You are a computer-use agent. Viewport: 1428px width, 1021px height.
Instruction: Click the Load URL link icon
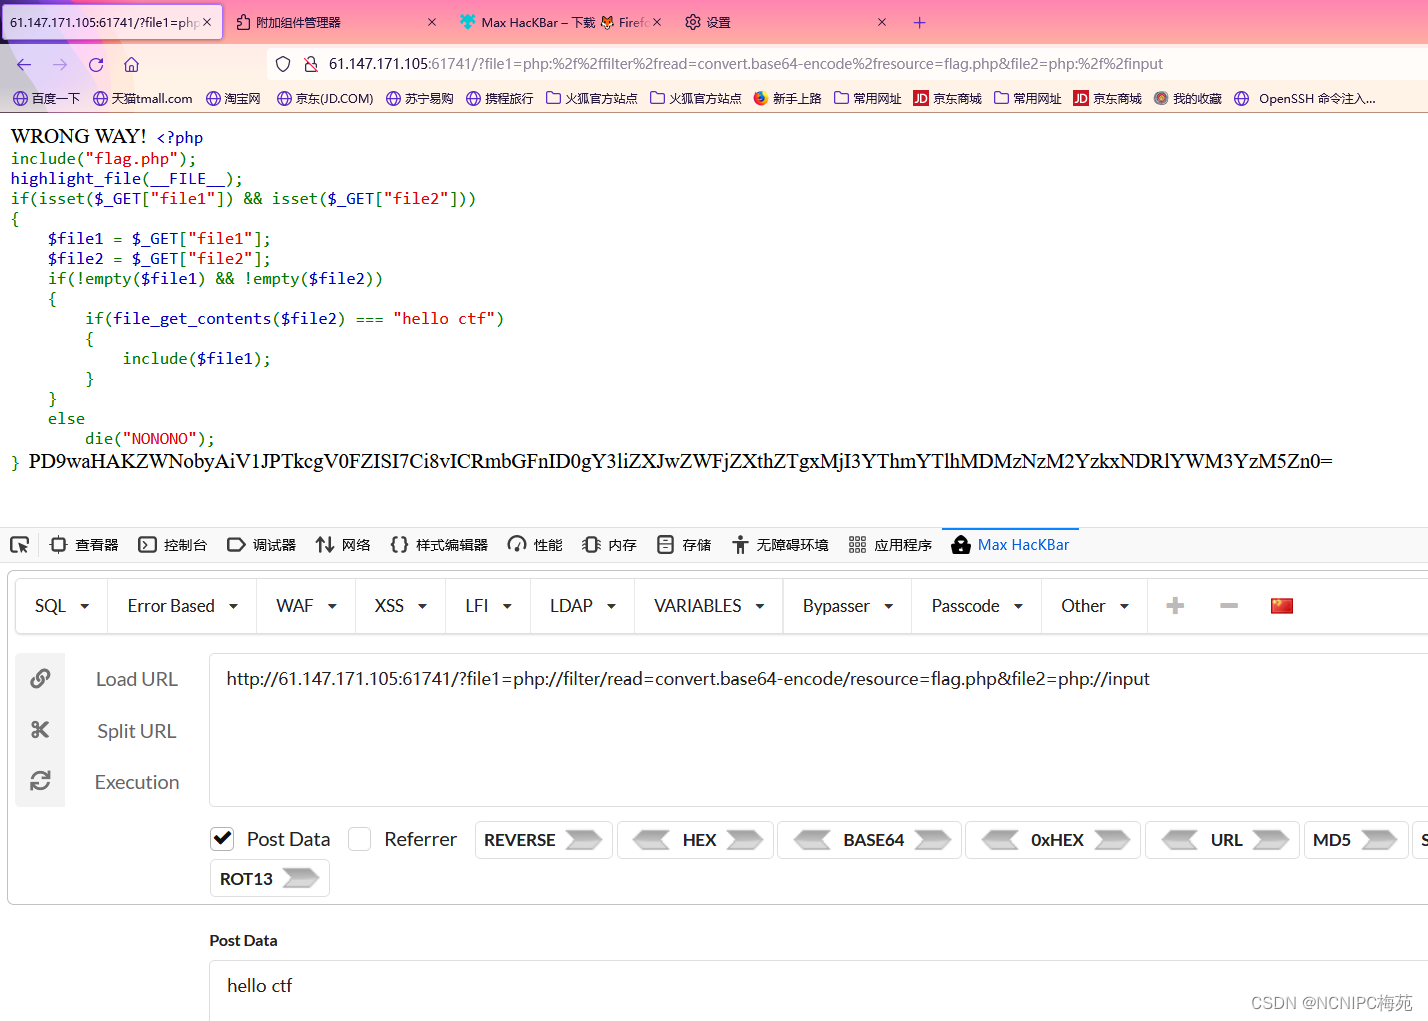[40, 679]
